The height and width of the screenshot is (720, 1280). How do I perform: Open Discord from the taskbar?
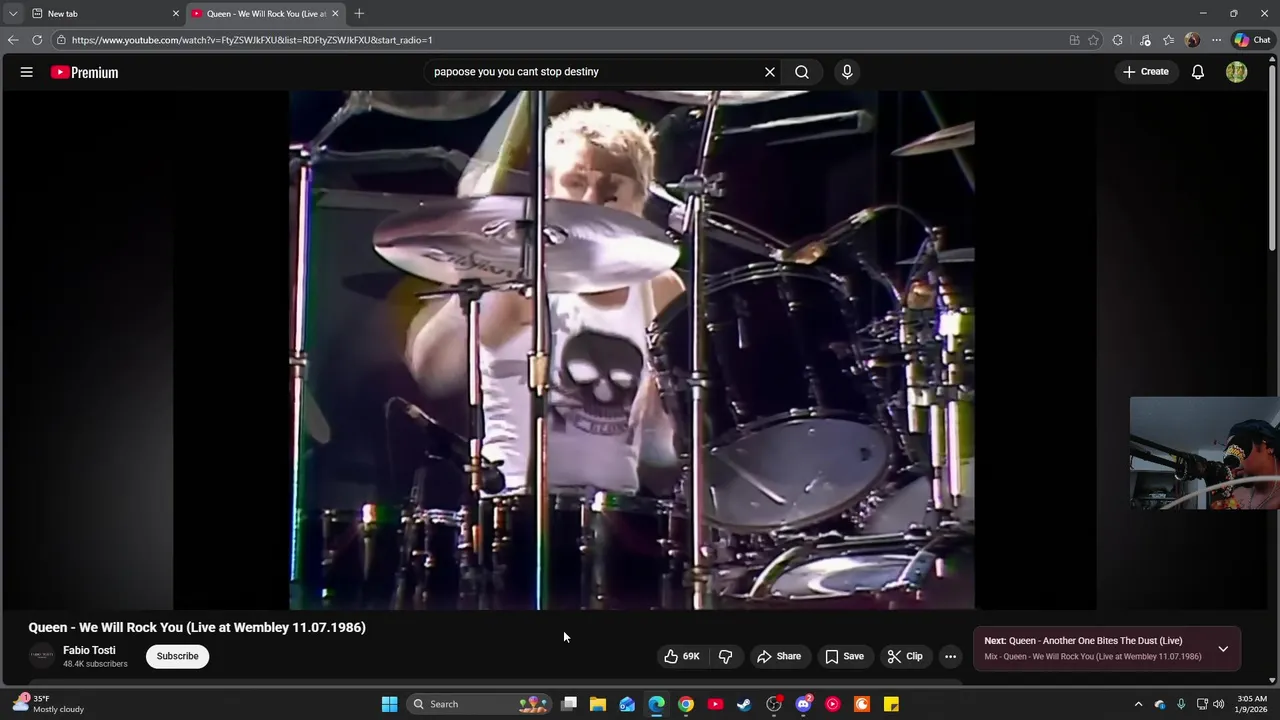point(803,704)
